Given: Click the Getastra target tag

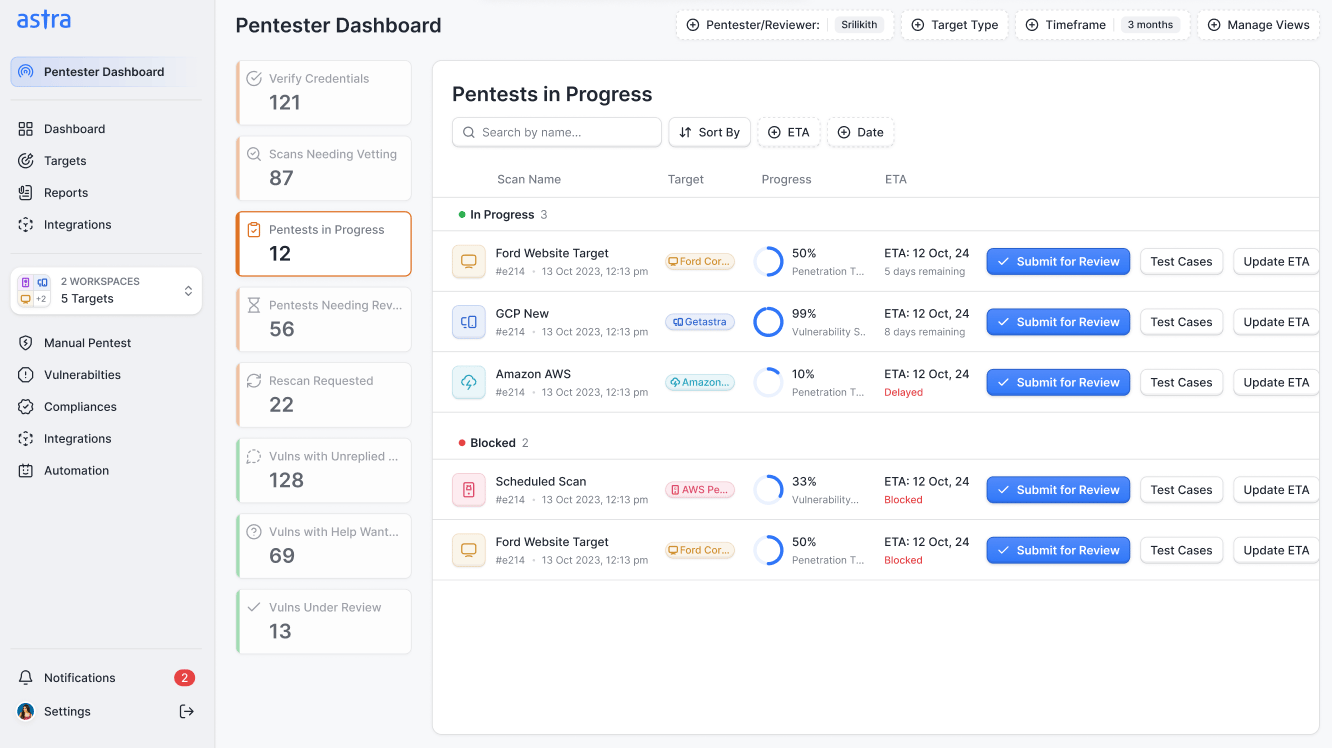Looking at the screenshot, I should (700, 322).
